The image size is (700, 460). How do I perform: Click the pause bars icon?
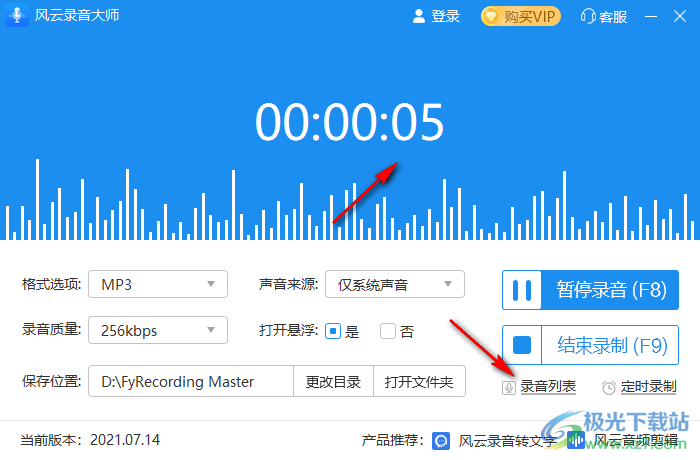522,290
